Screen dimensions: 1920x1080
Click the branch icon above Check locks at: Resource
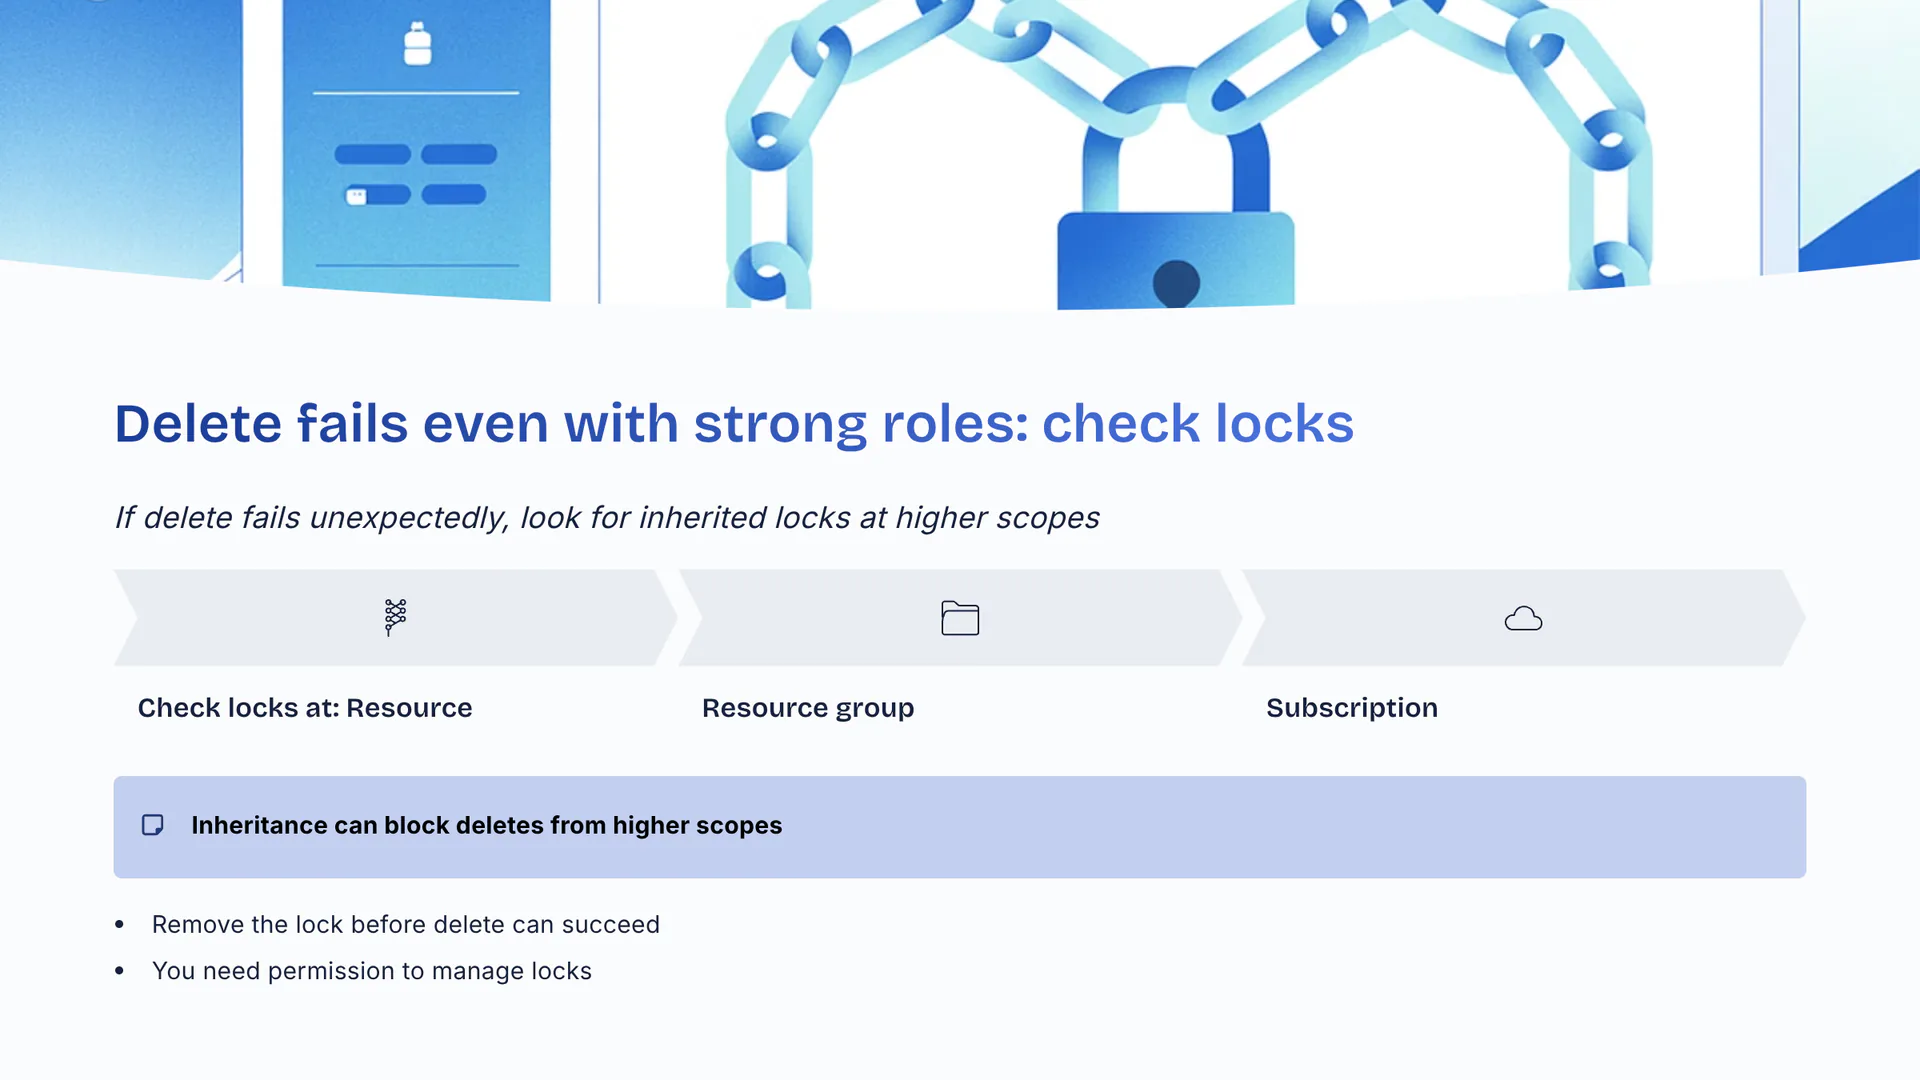point(395,617)
